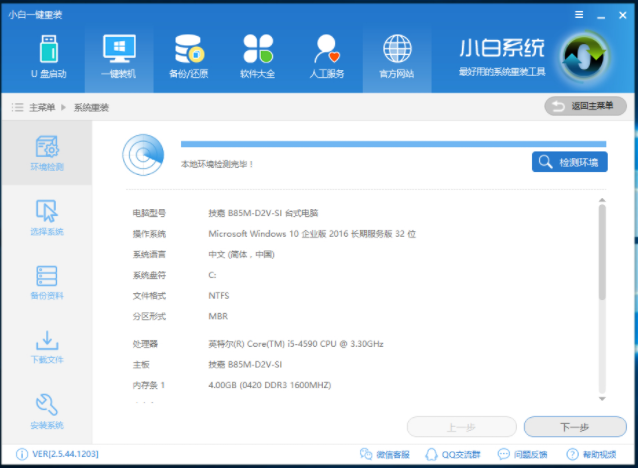Image resolution: width=642 pixels, height=468 pixels.
Task: Open 微信客服 link
Action: click(x=384, y=454)
